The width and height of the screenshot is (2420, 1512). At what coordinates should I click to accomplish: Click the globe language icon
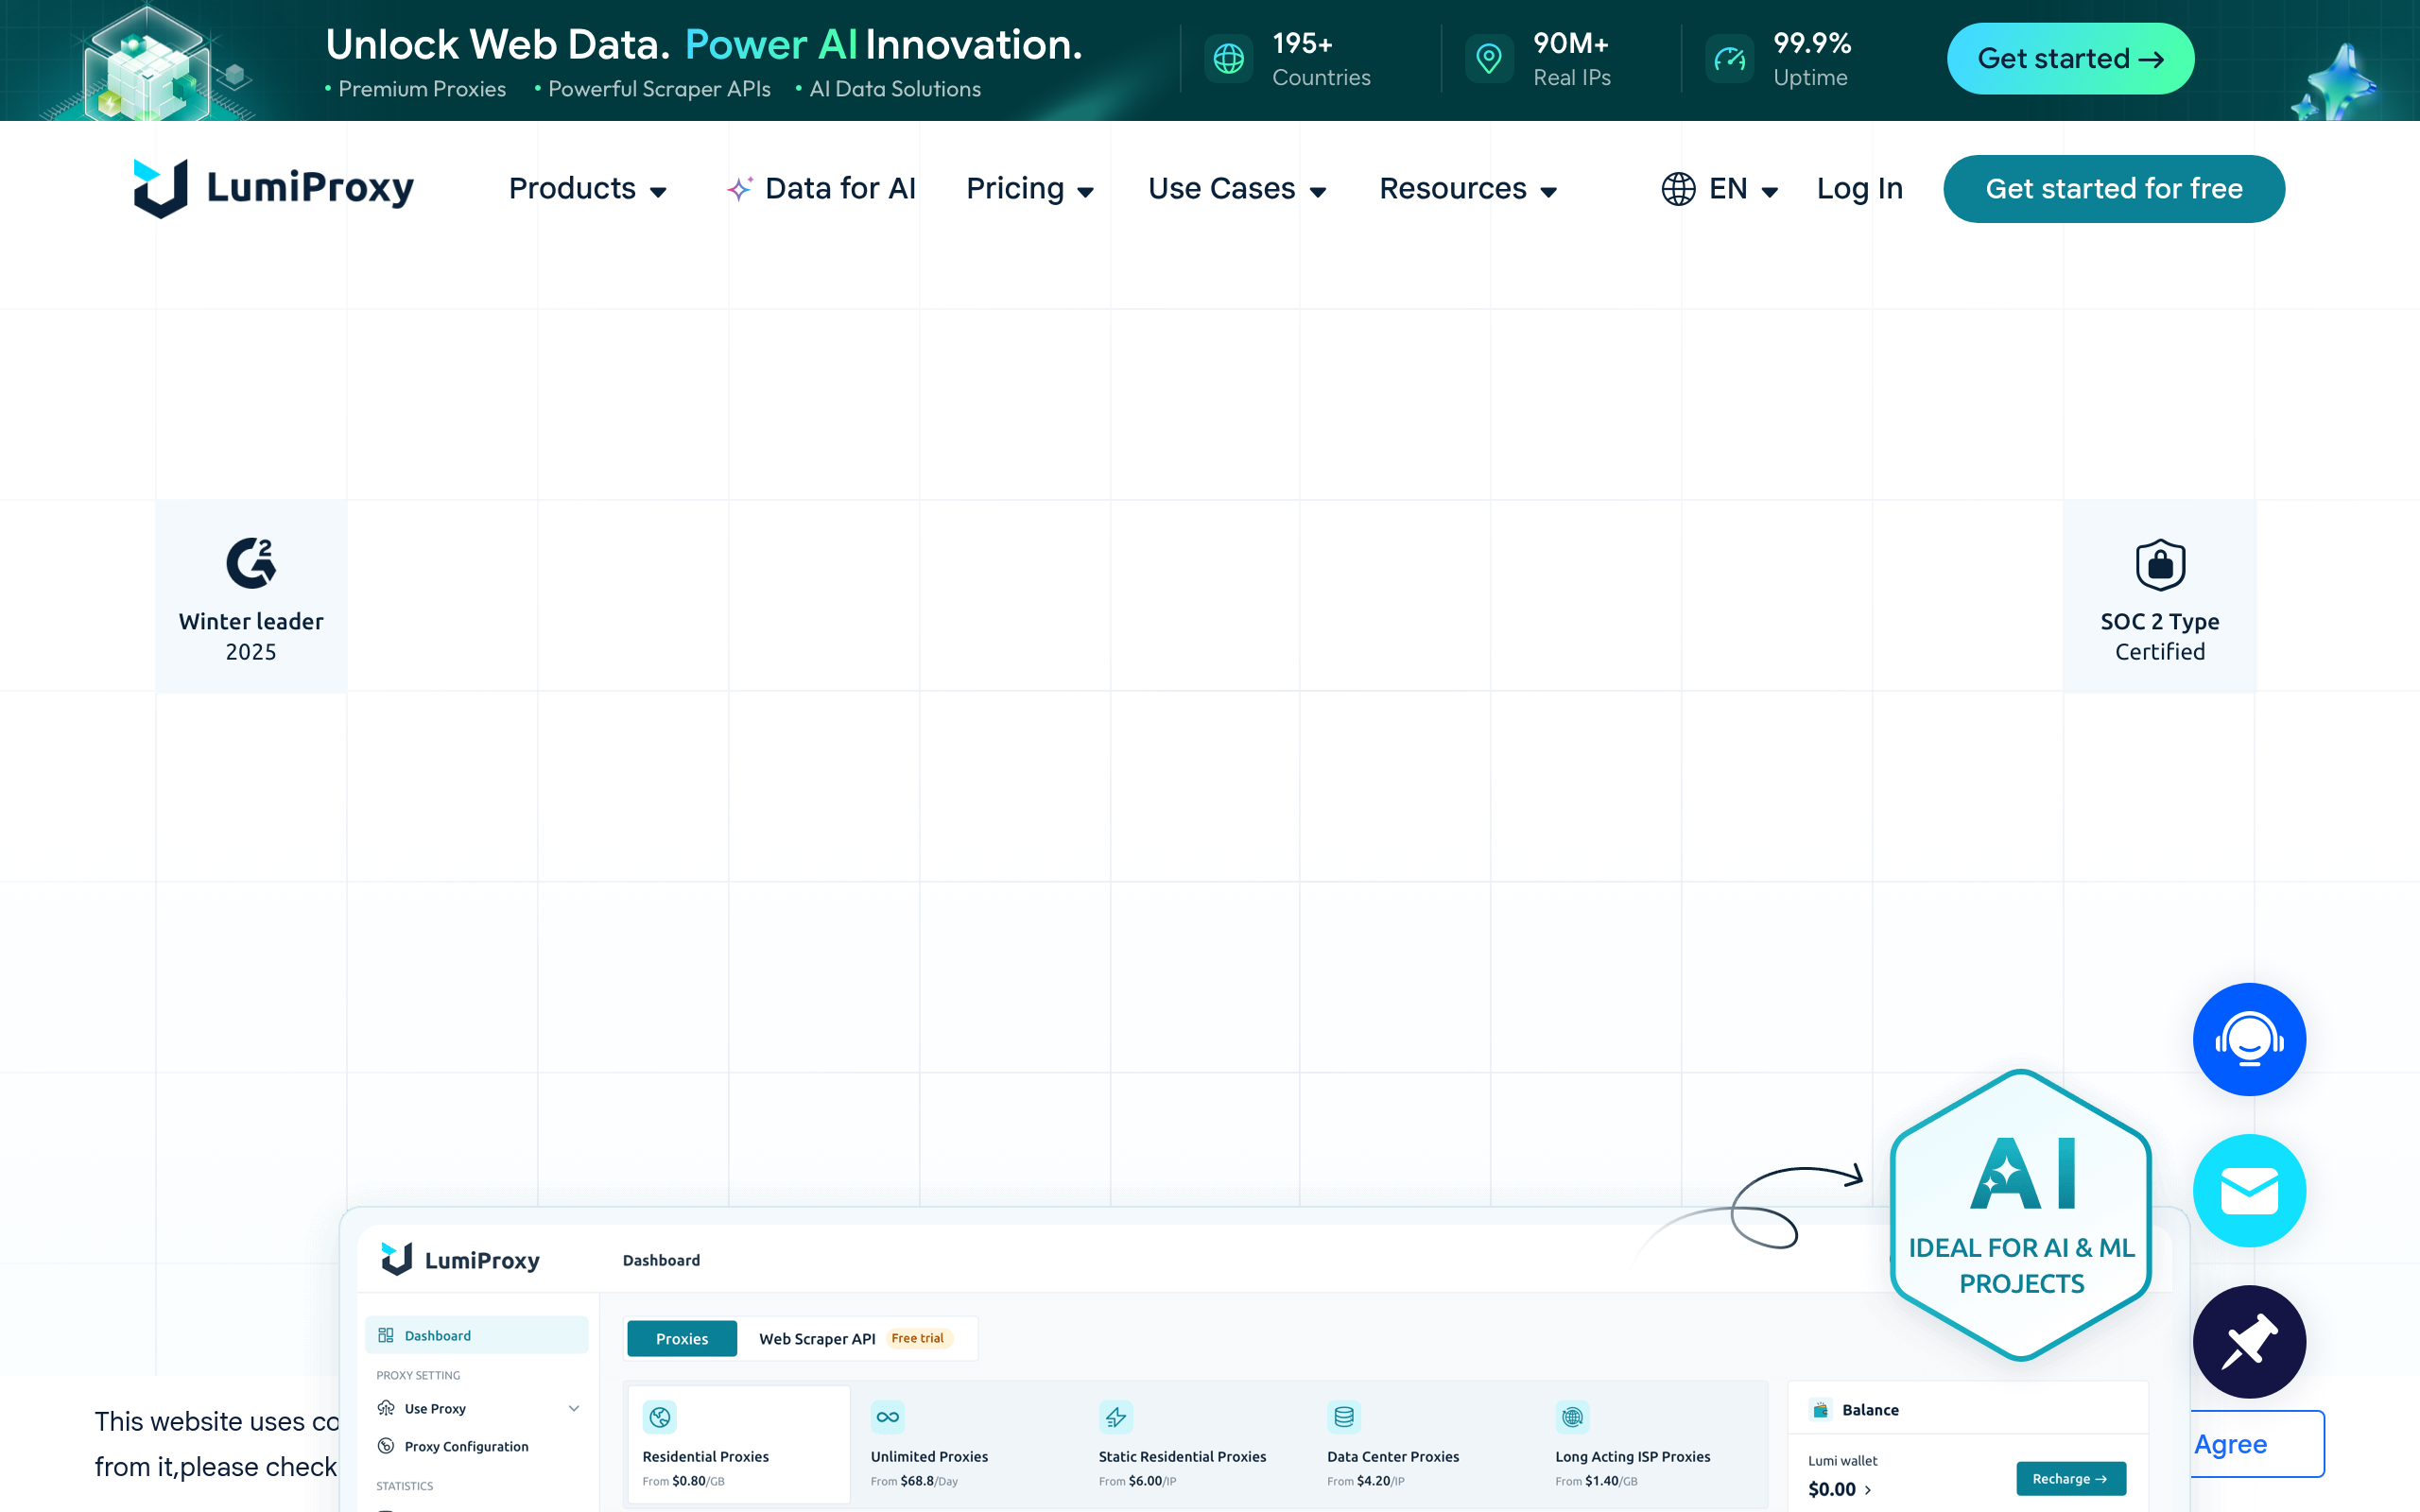tap(1678, 189)
